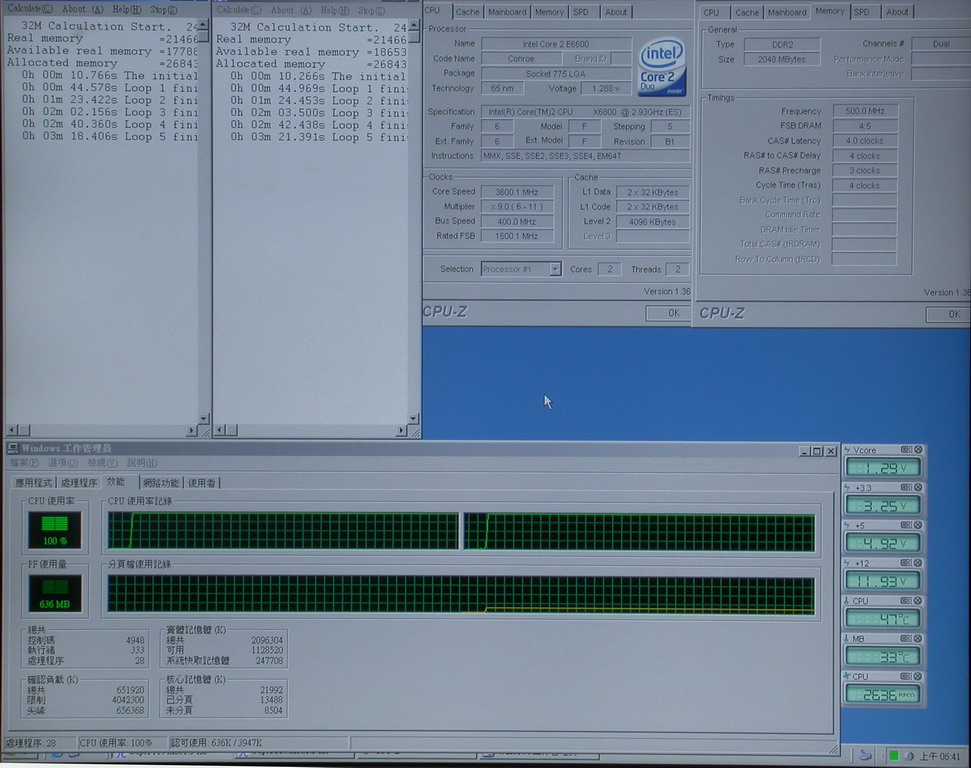971x768 pixels.
Task: Click the Vcore lightning bolt icon
Action: (847, 450)
